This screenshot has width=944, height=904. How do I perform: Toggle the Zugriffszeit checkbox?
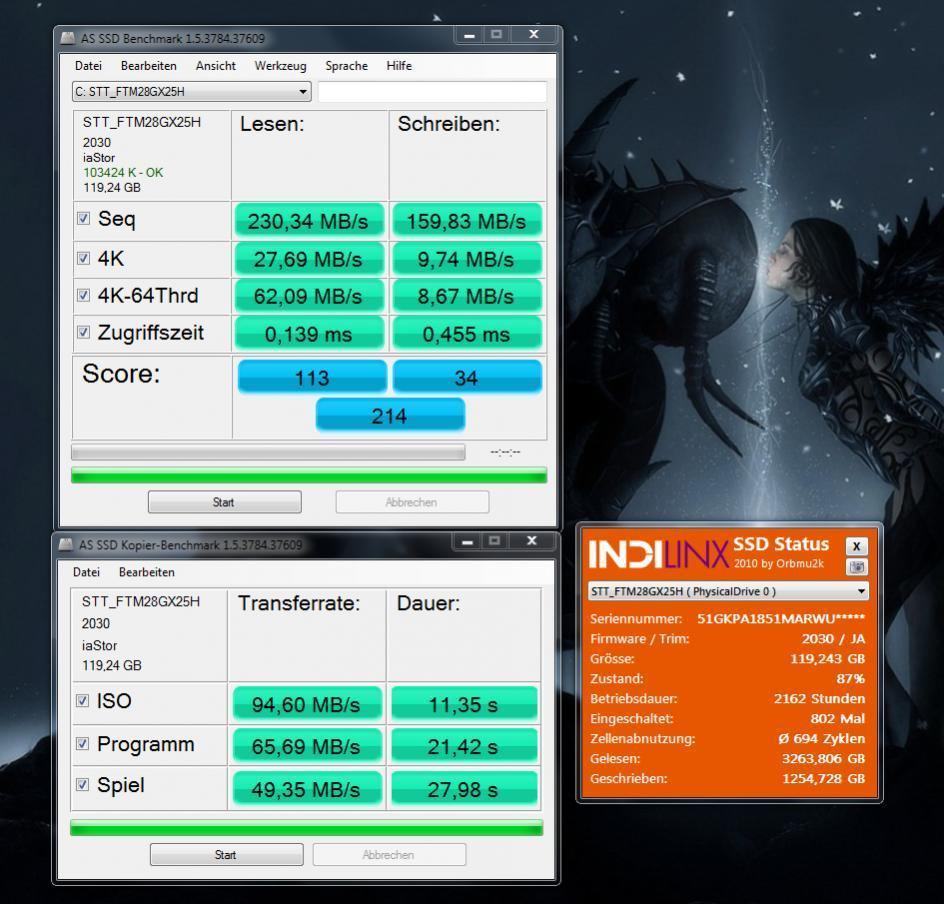(x=84, y=332)
